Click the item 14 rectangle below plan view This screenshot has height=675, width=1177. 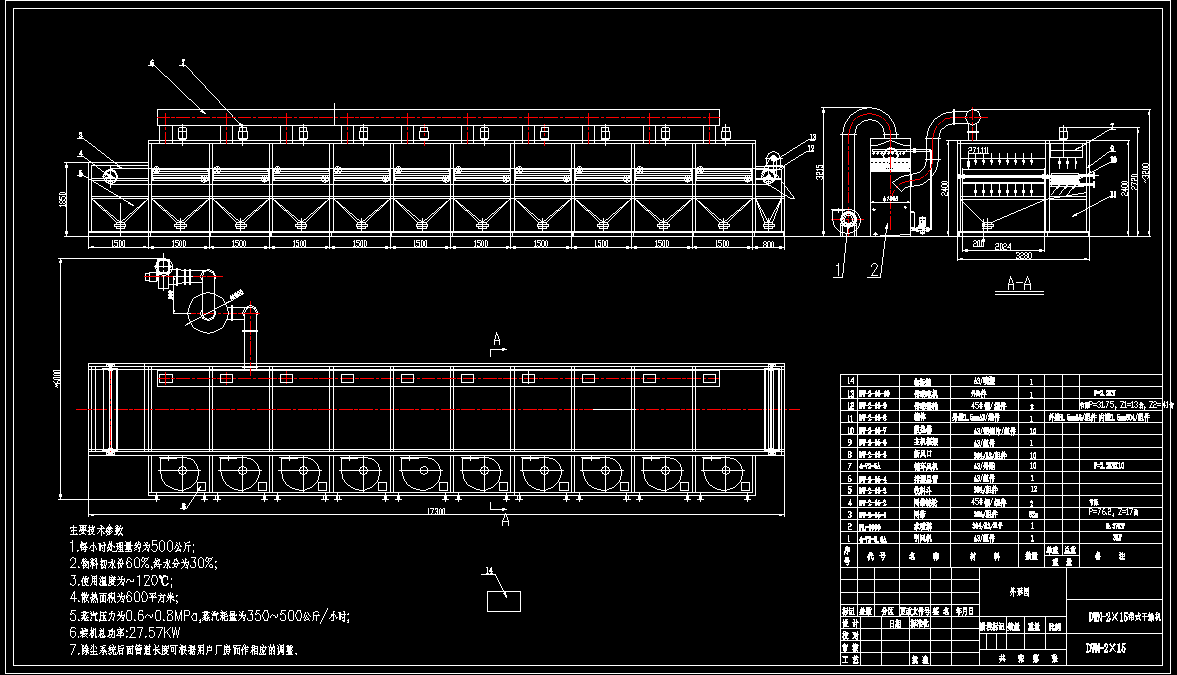504,601
